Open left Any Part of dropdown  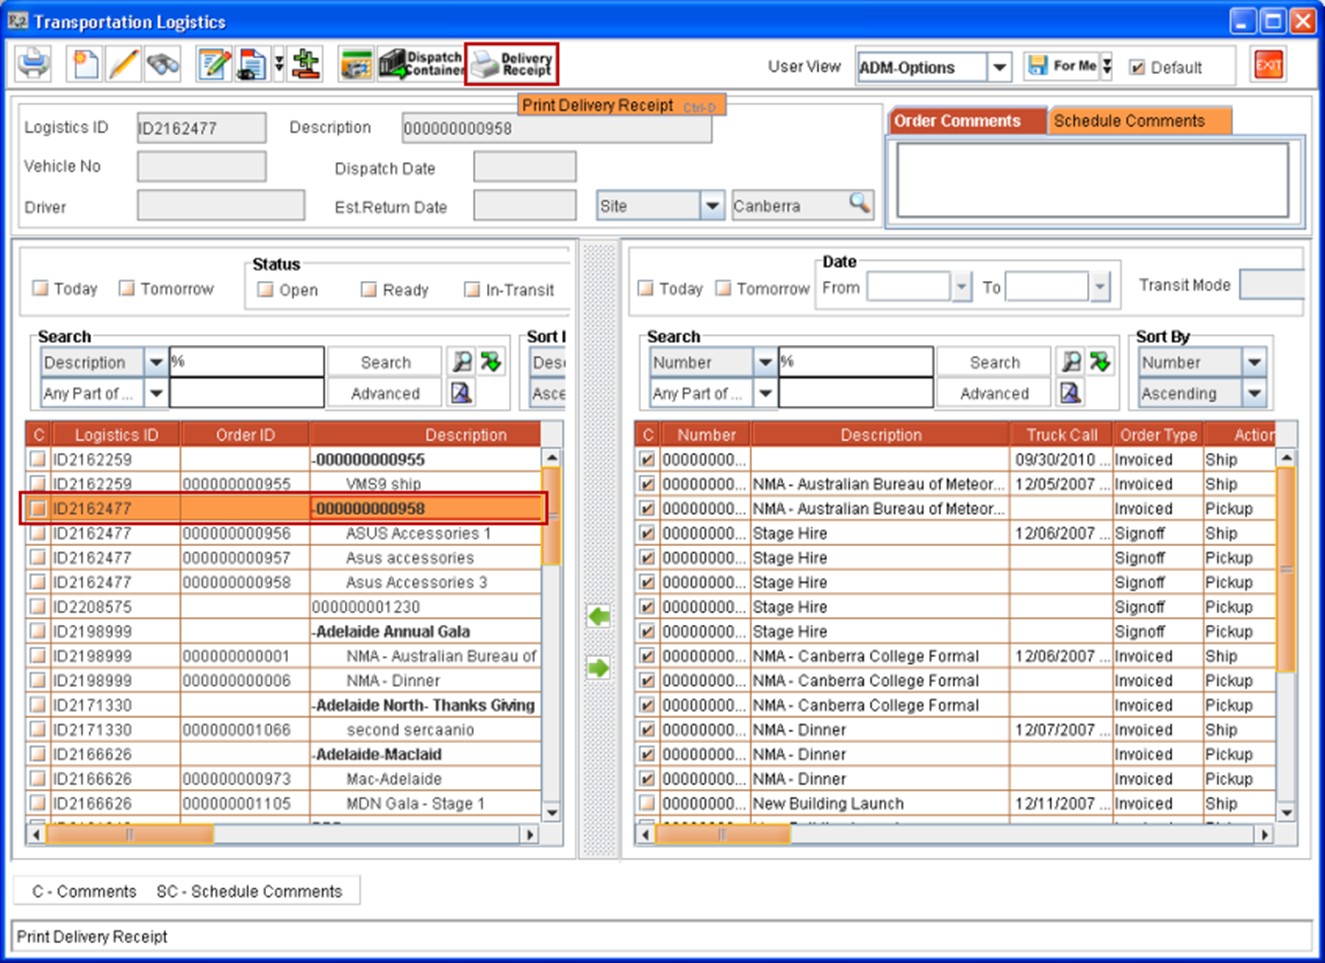156,393
